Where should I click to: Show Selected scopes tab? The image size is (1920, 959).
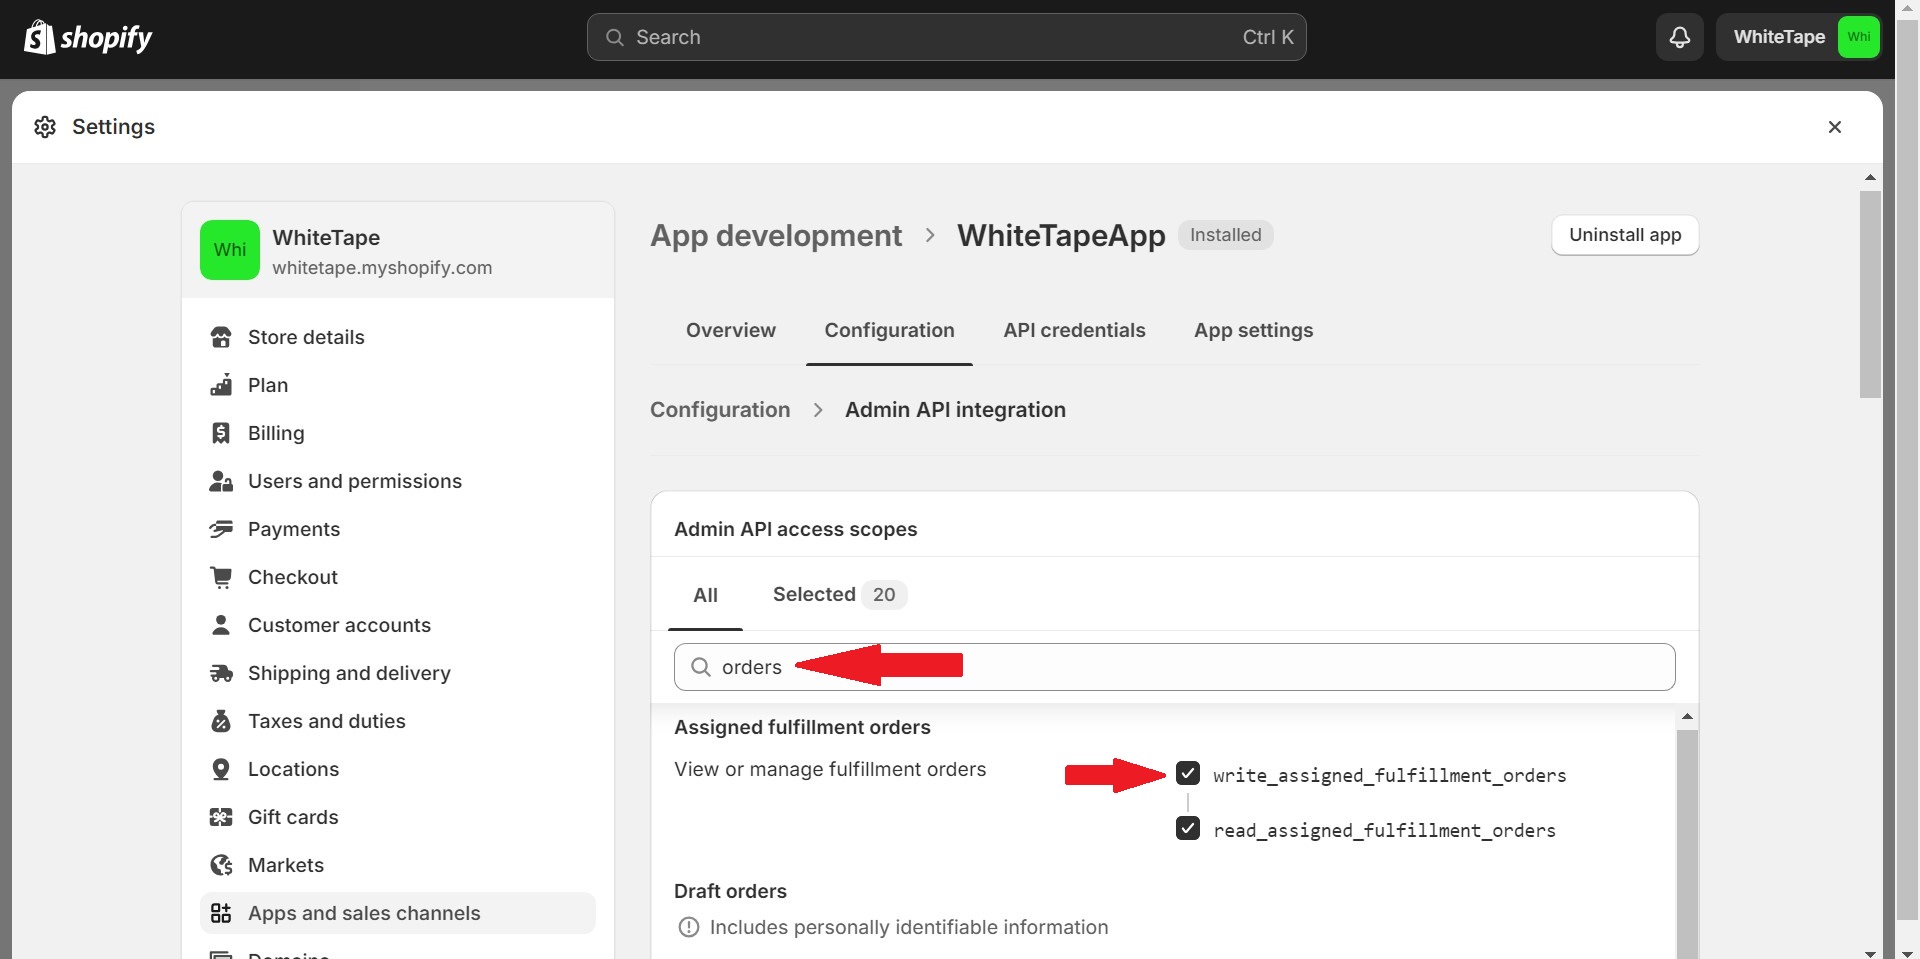coord(839,595)
